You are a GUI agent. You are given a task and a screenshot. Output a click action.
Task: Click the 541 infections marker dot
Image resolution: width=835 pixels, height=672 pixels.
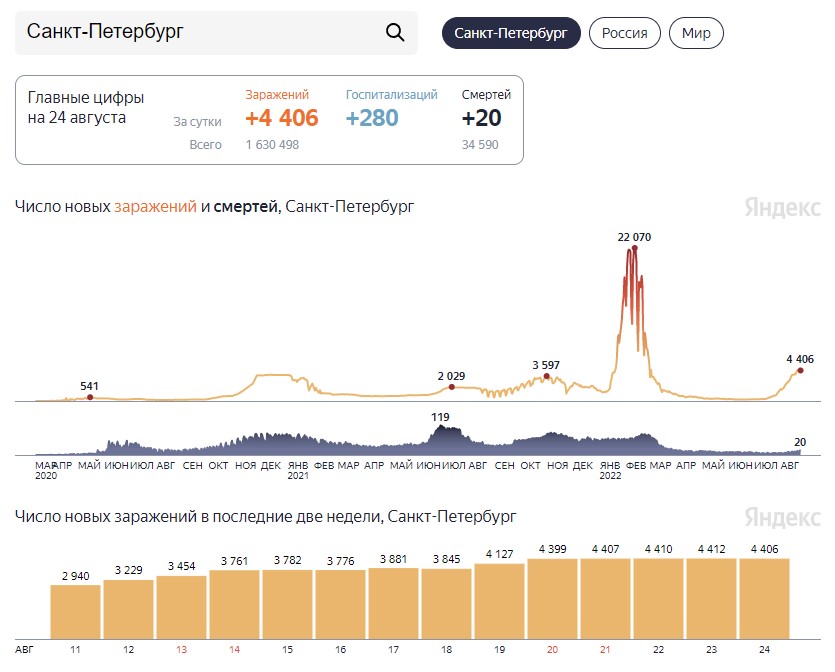pos(90,397)
